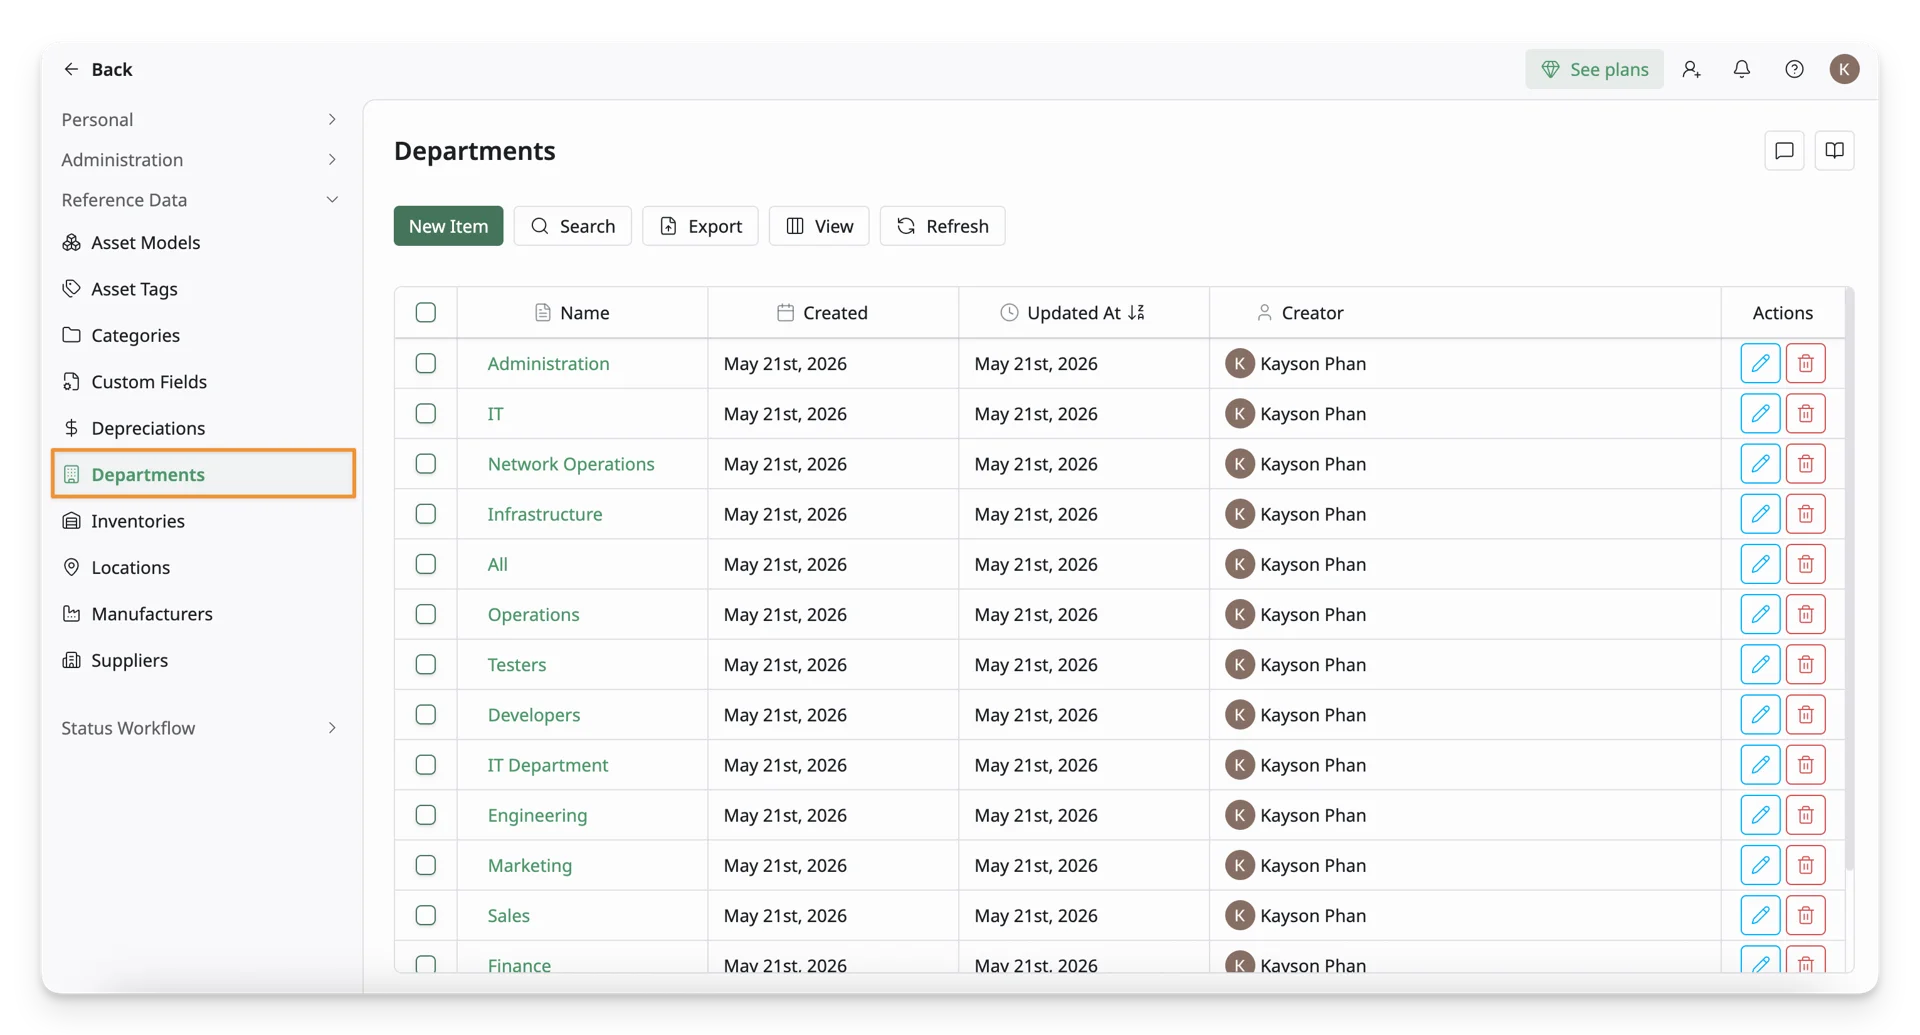Toggle the select-all checkbox in header
The image size is (1920, 1035).
[426, 313]
